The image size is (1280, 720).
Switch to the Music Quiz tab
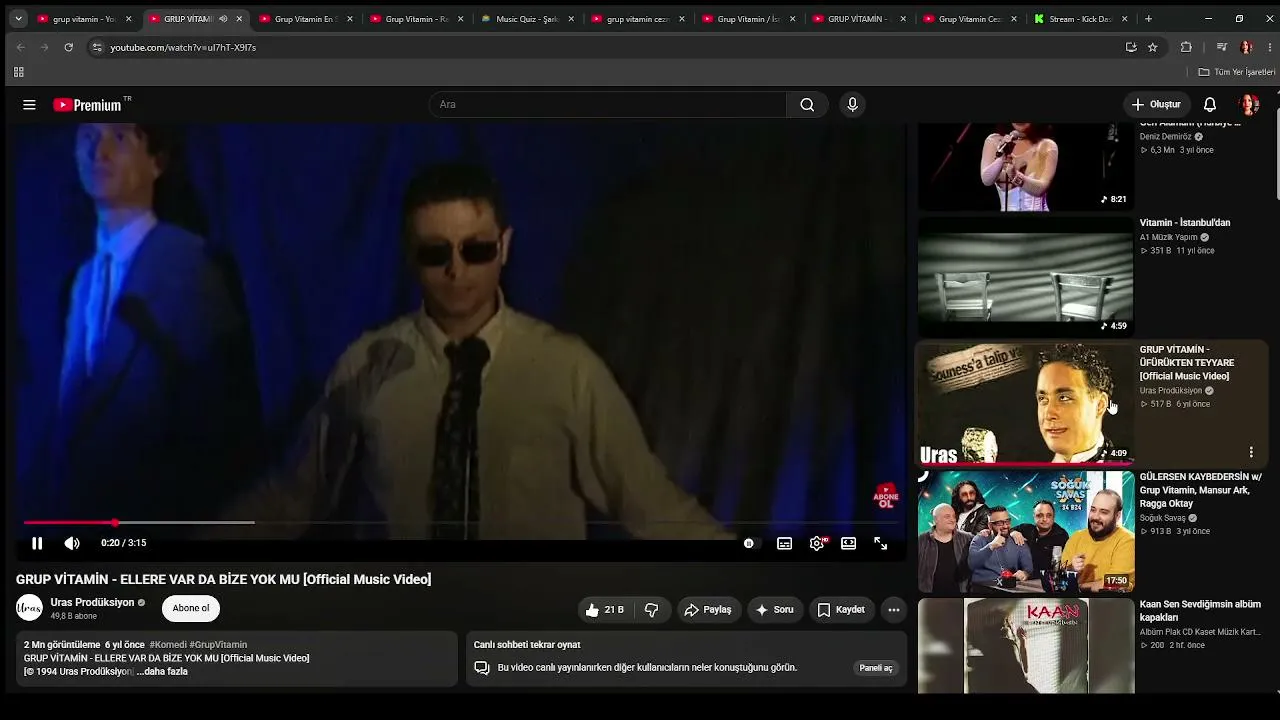coord(527,19)
